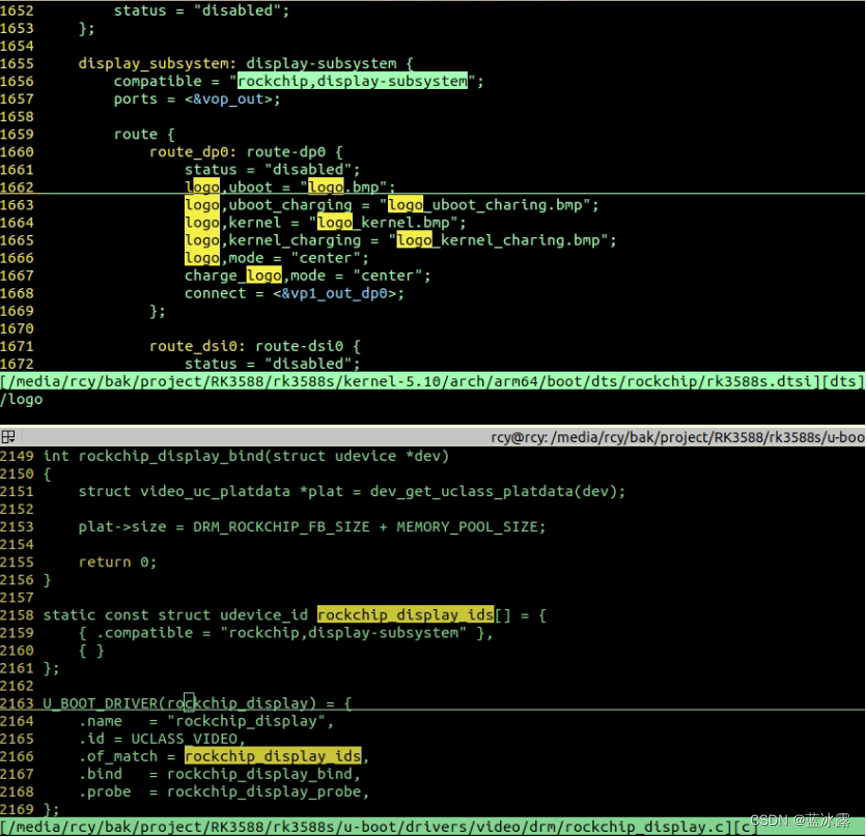
Task: Click highlighted rockchip_display_ids on .of_match line
Action: click(273, 756)
